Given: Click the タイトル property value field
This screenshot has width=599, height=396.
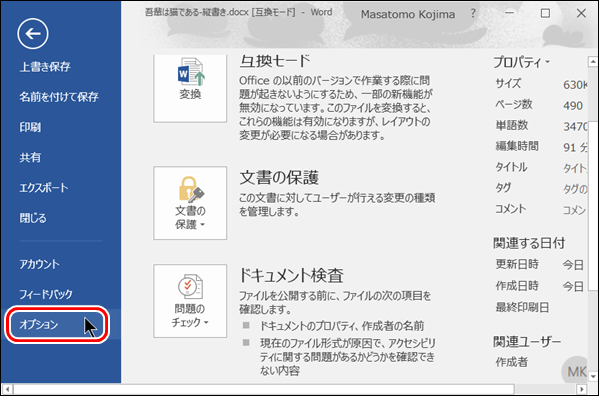Looking at the screenshot, I should pos(575,168).
